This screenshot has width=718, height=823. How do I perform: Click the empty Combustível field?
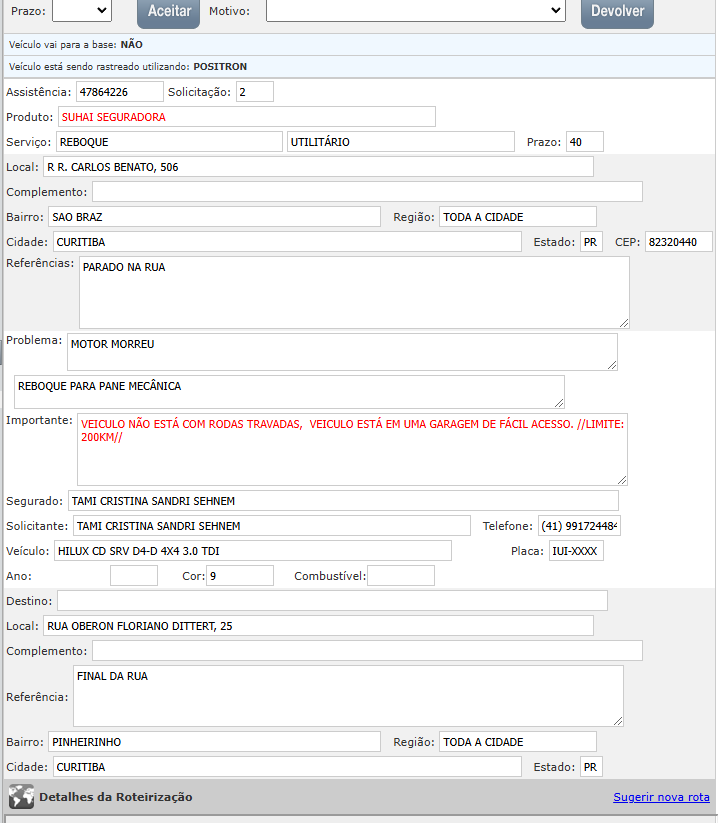click(401, 576)
